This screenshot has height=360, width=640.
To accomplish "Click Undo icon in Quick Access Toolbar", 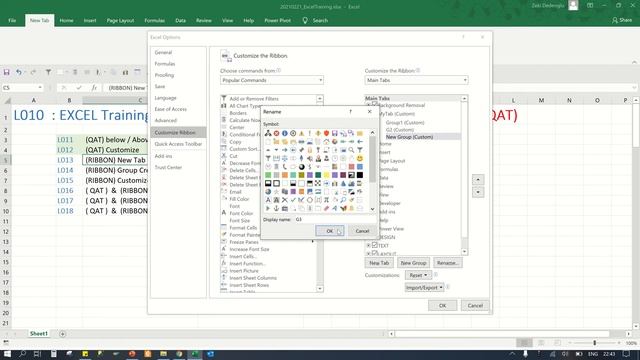I will click(18, 72).
